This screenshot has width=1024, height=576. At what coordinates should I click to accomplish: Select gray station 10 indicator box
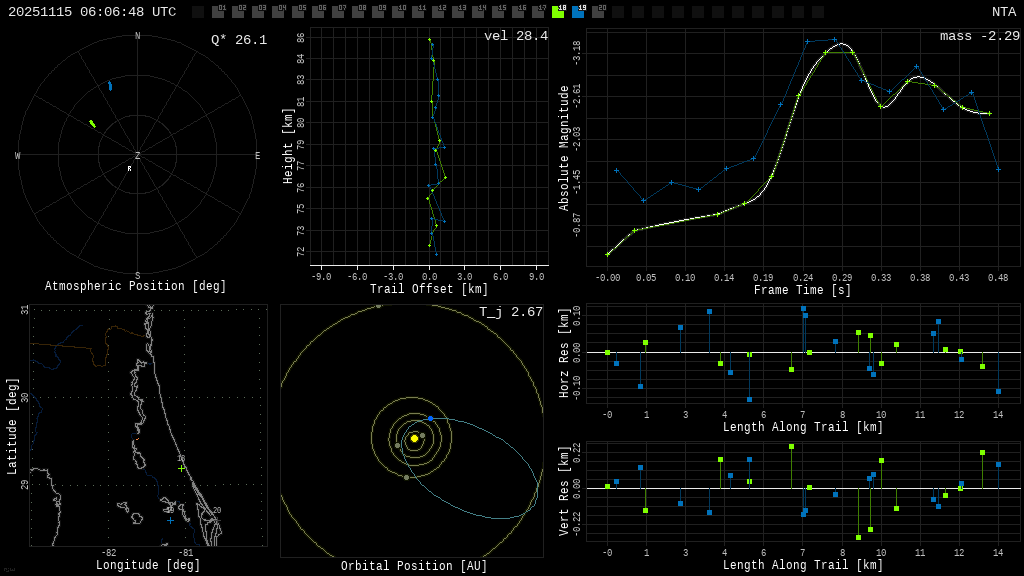coord(398,12)
